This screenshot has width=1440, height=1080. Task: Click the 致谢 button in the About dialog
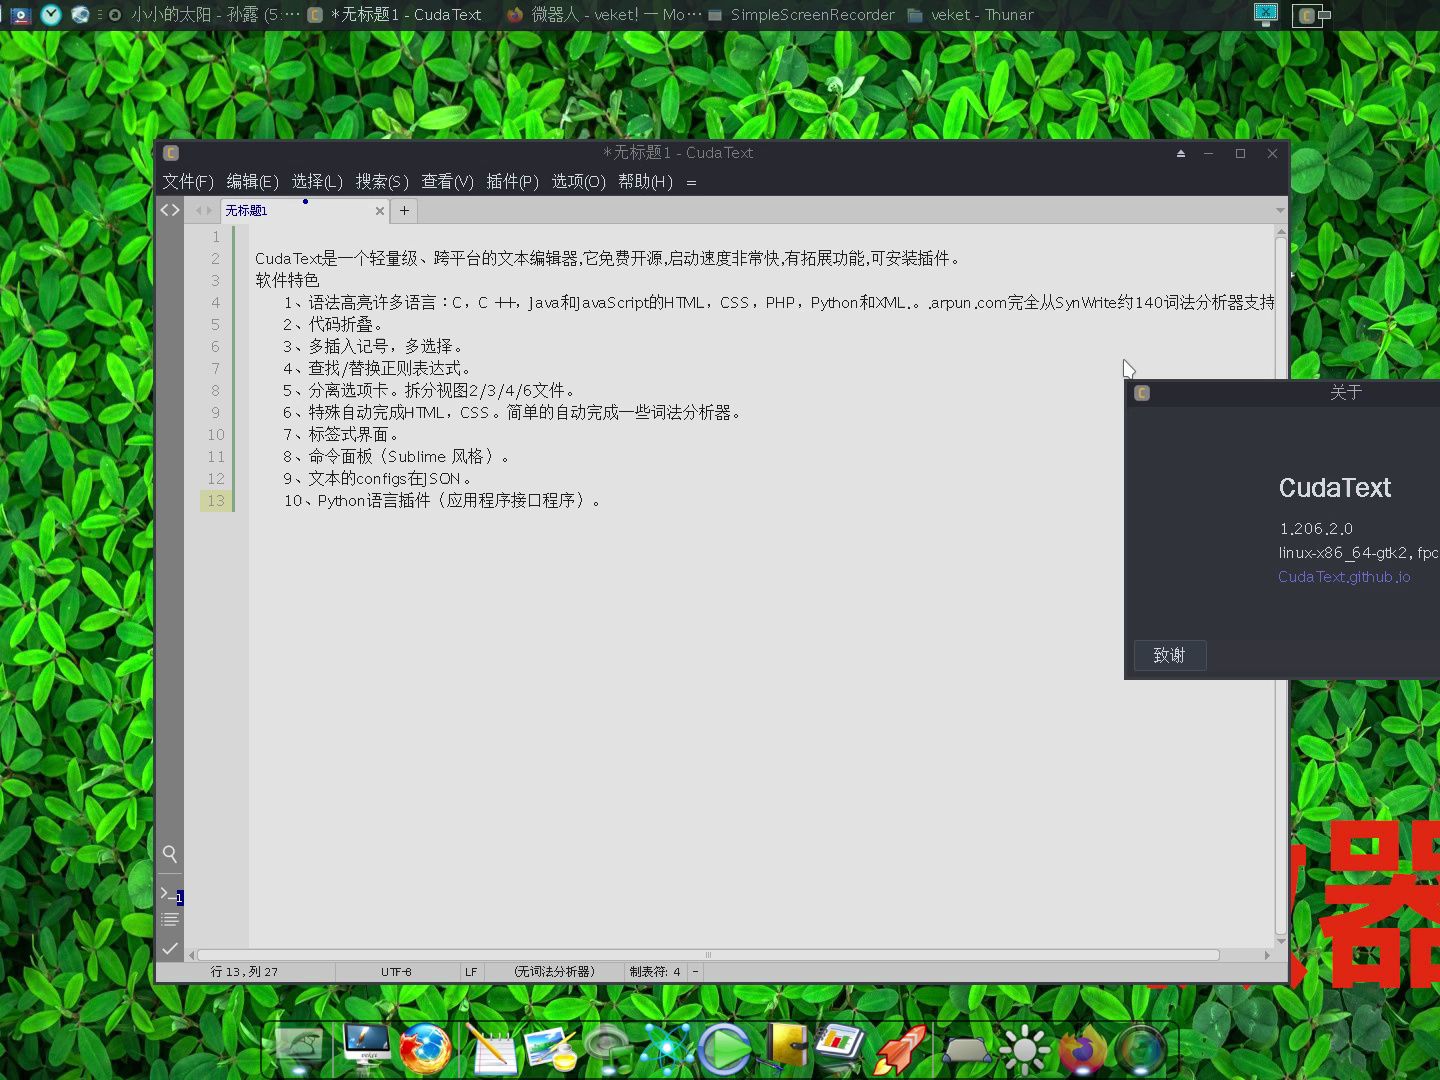coord(1169,655)
